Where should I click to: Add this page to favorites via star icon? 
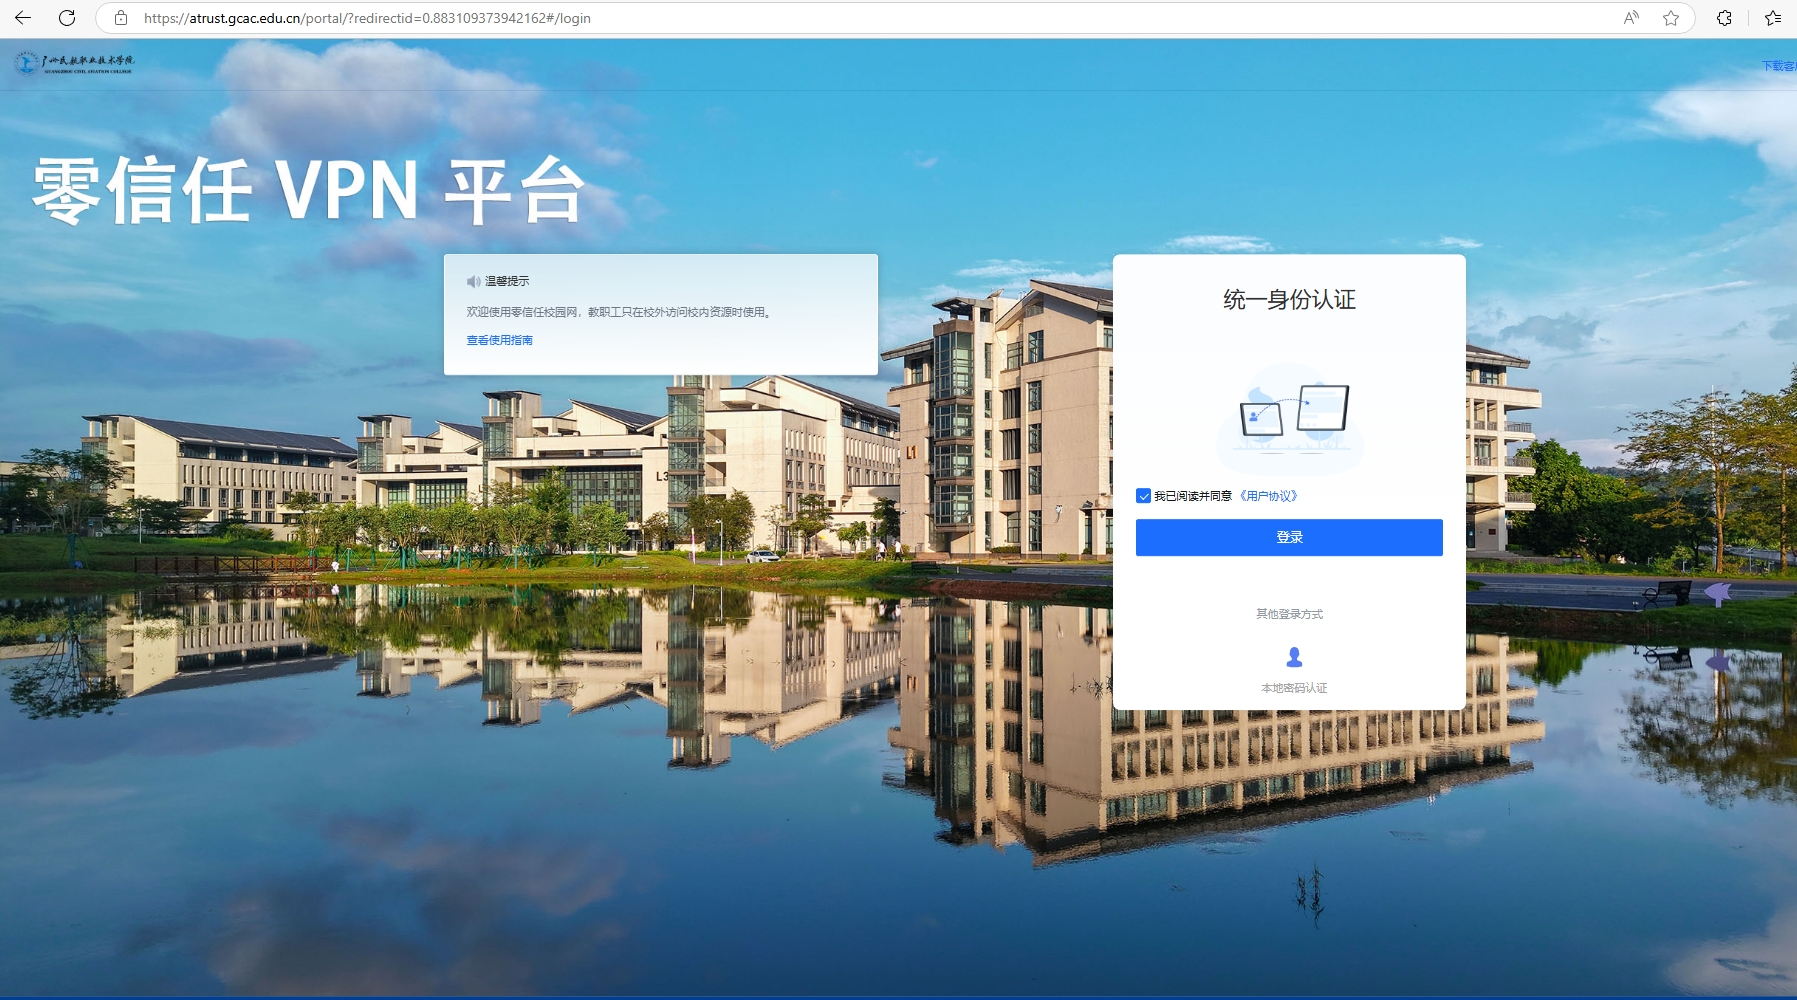coord(1671,18)
